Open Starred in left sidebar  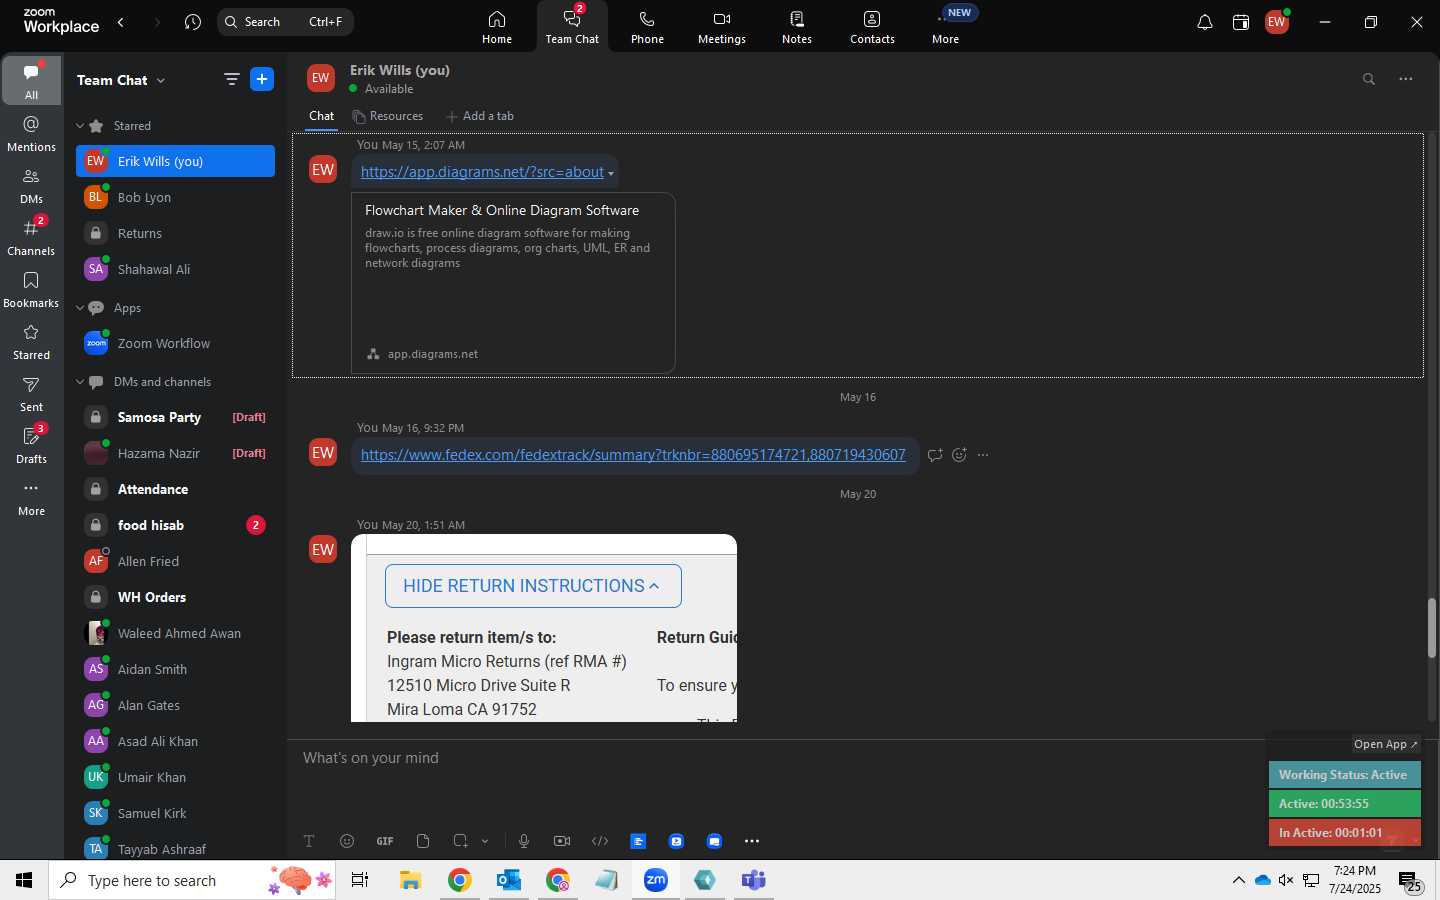pyautogui.click(x=32, y=341)
